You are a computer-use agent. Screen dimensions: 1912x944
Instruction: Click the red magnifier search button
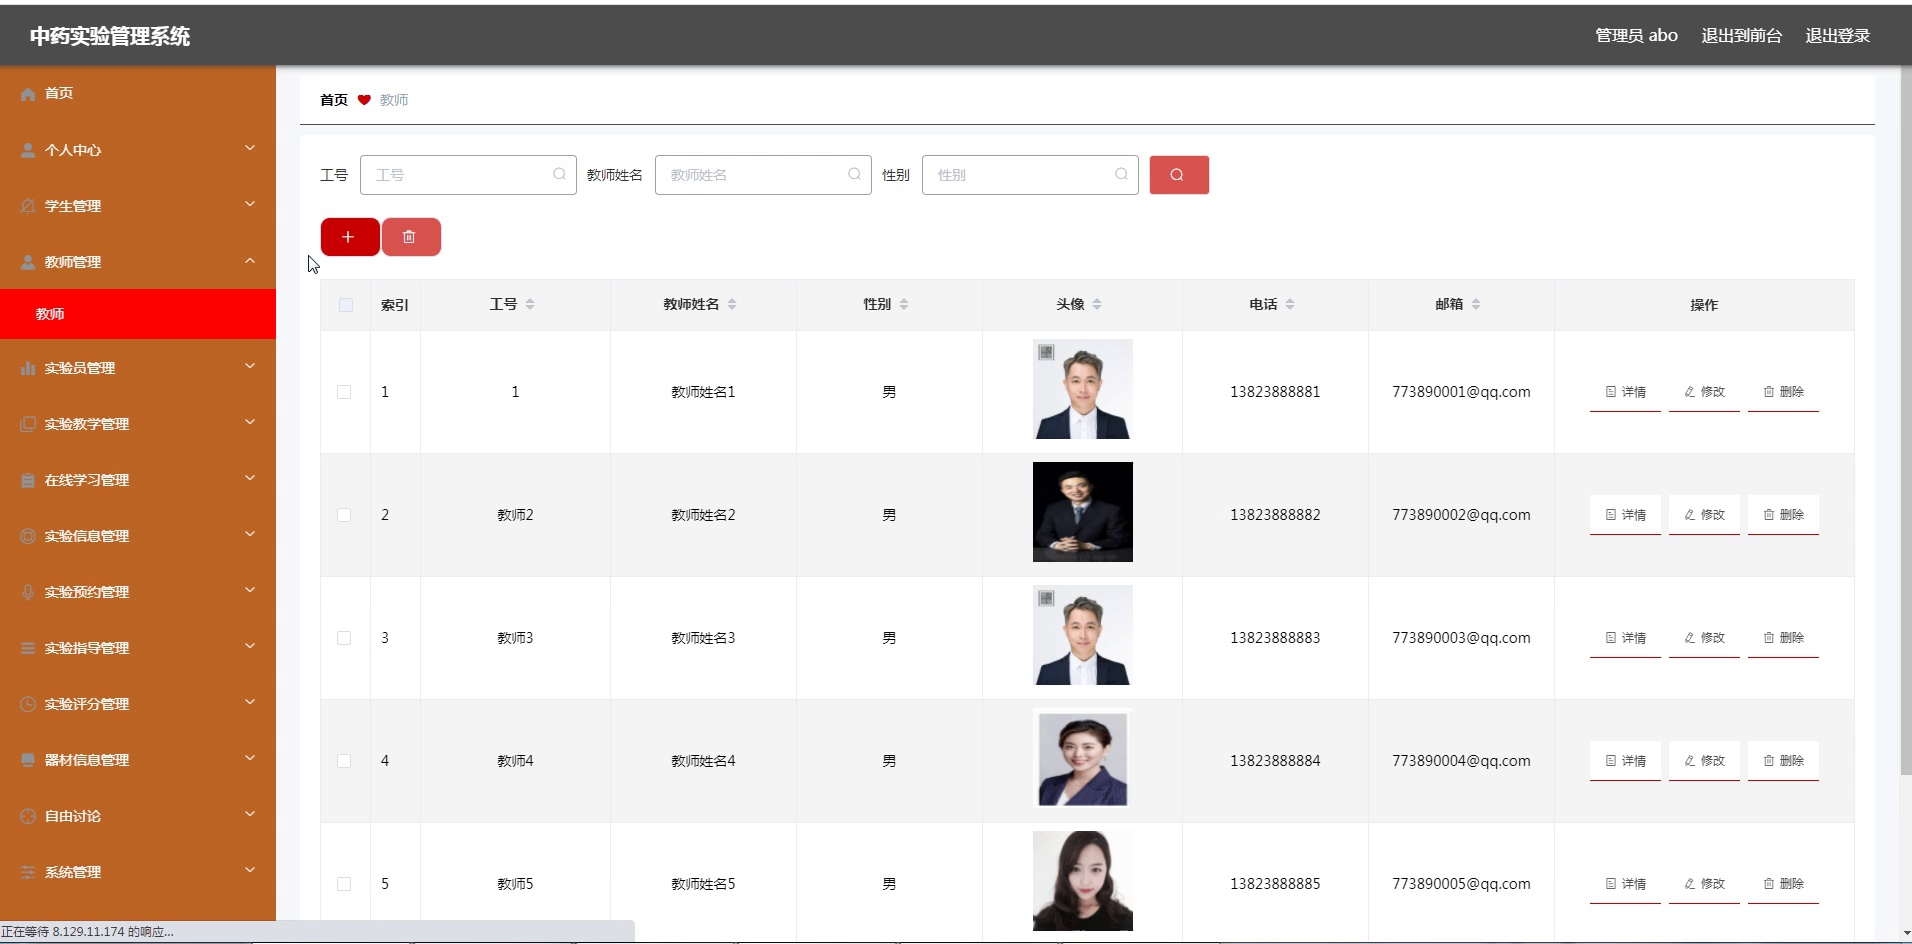(1179, 175)
